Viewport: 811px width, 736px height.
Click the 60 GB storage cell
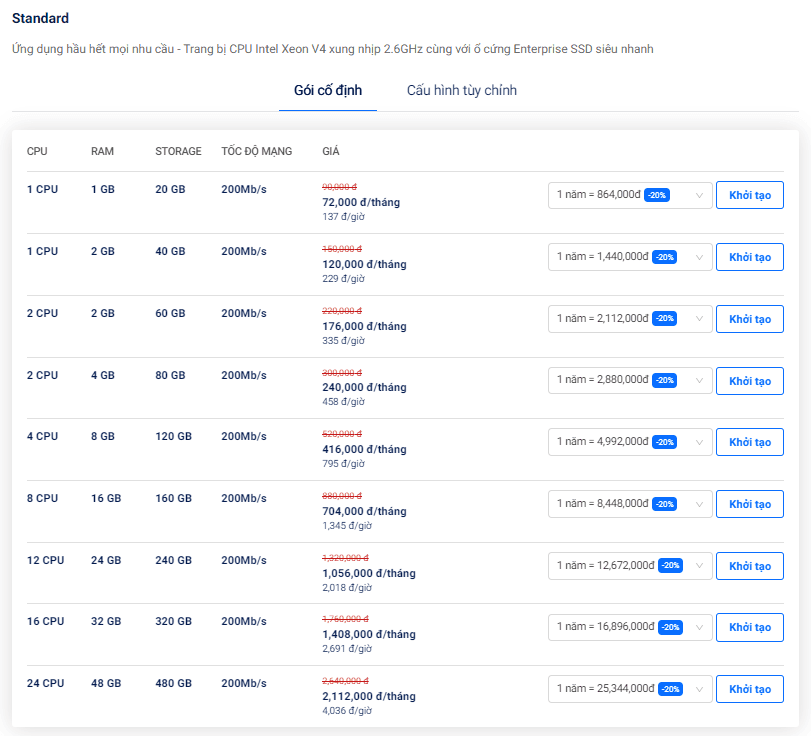170,313
